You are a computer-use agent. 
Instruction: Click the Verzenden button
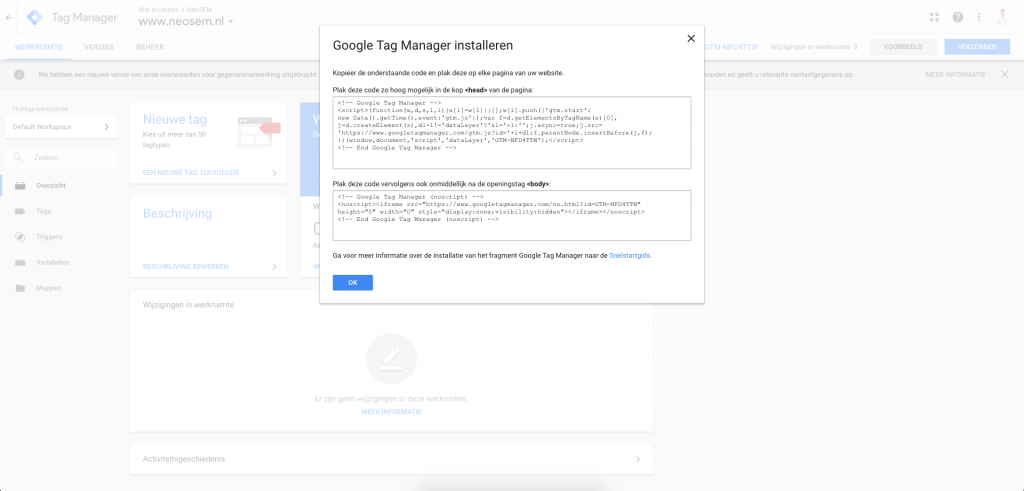click(x=977, y=47)
